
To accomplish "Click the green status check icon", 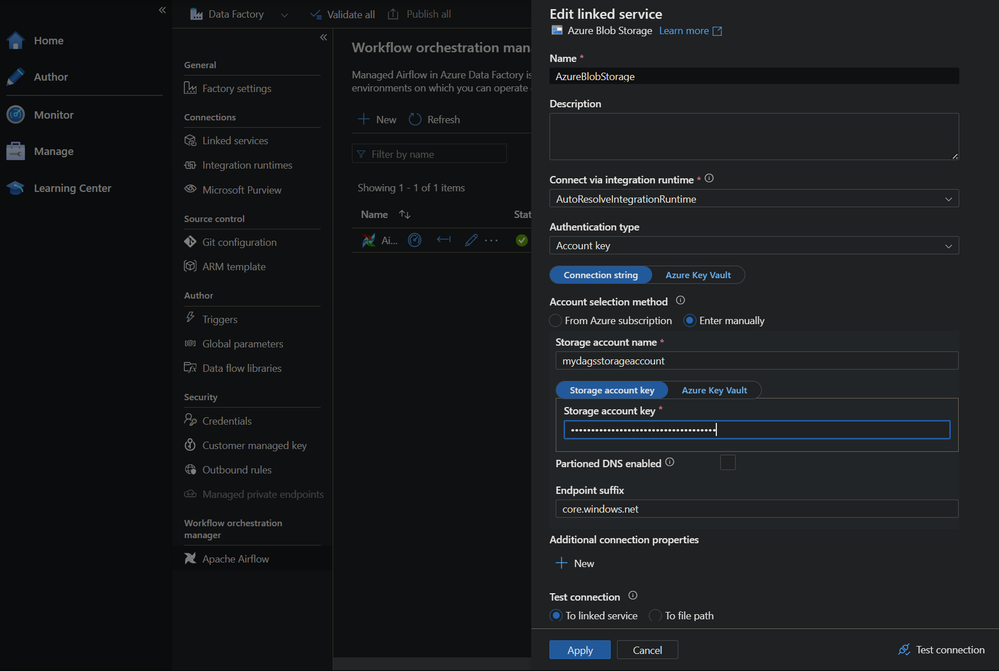I will click(x=522, y=240).
